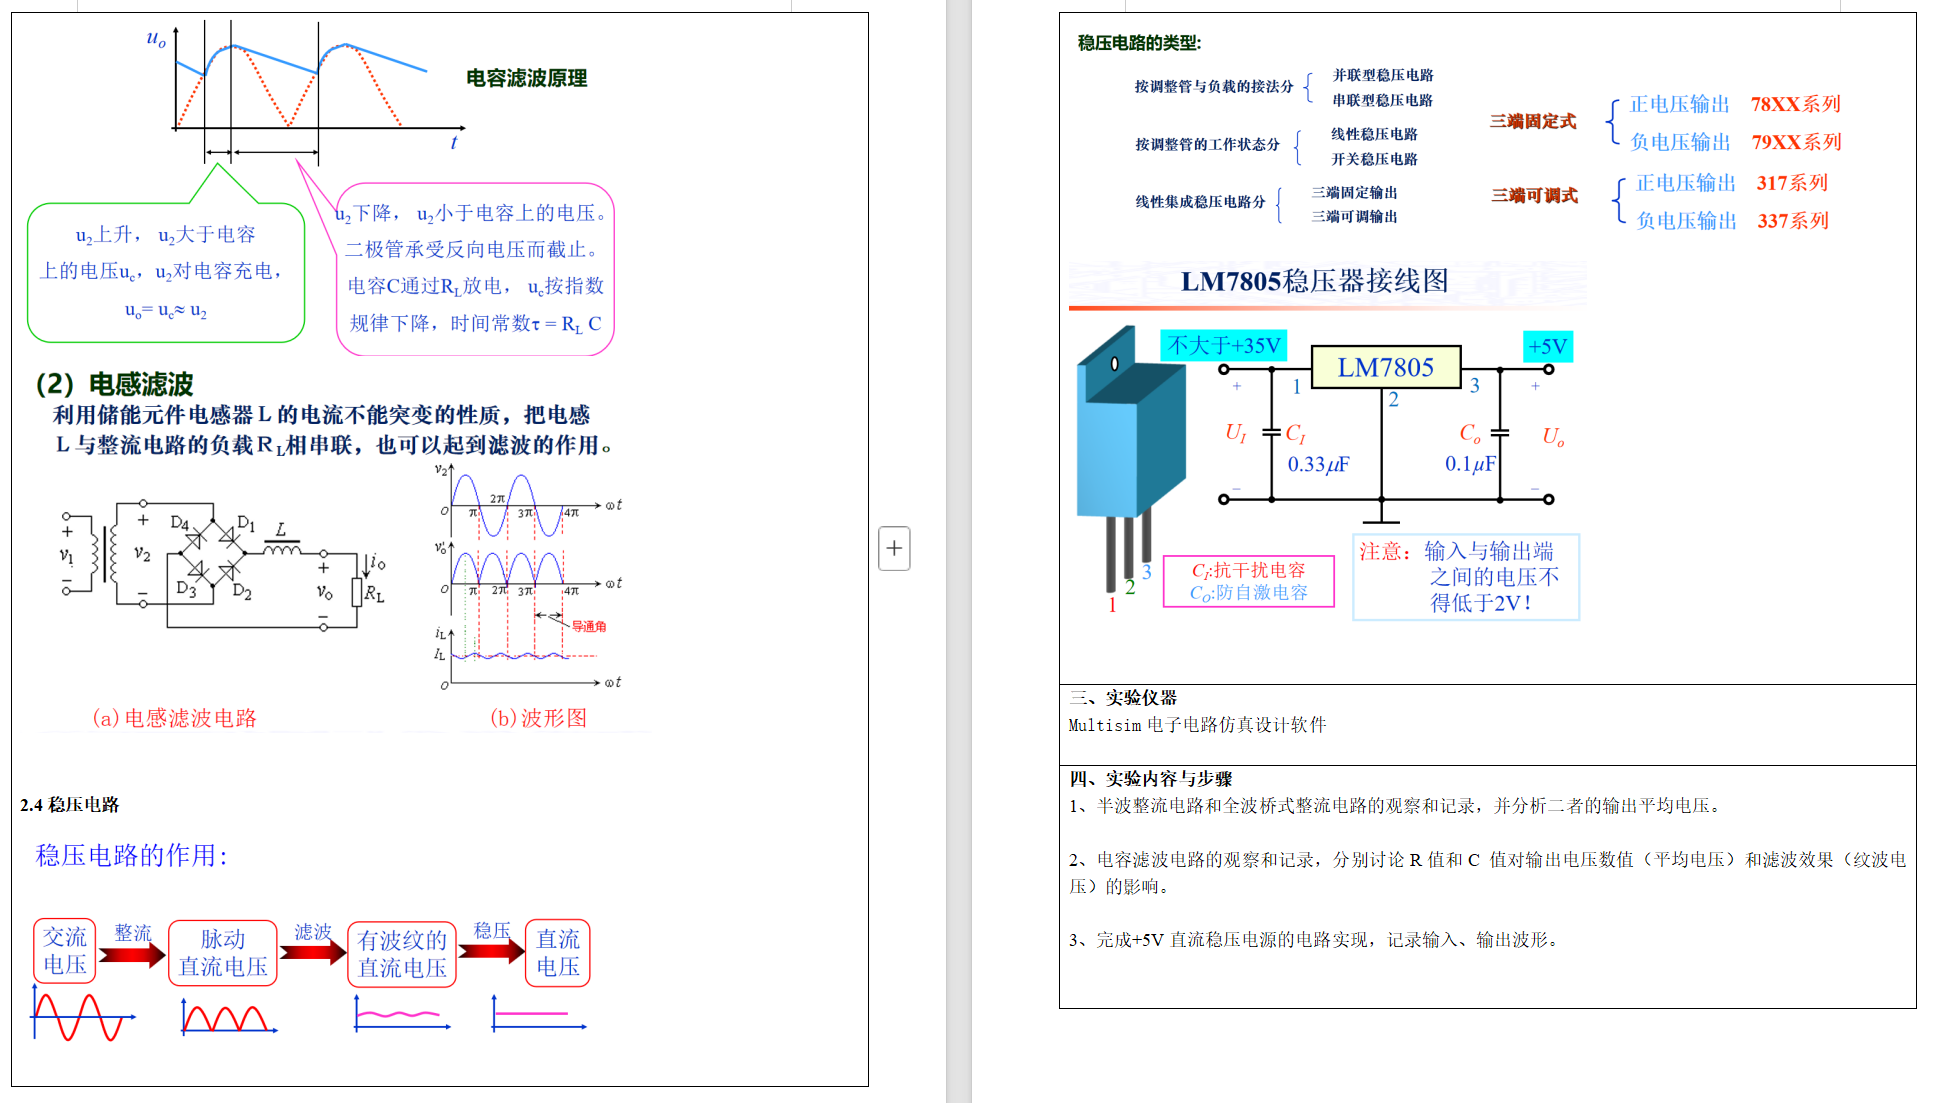Click the 交流电压 flow box
The width and height of the screenshot is (1935, 1103).
point(65,951)
